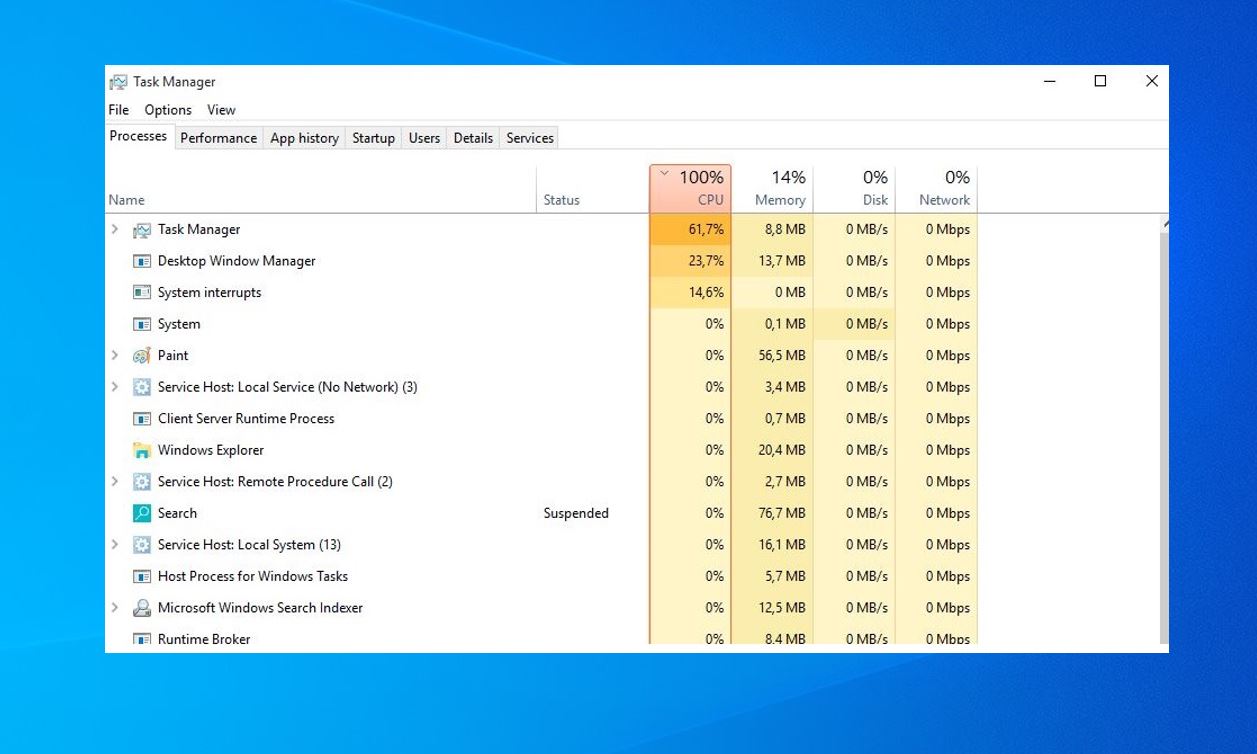
Task: Open the View menu
Action: point(221,110)
